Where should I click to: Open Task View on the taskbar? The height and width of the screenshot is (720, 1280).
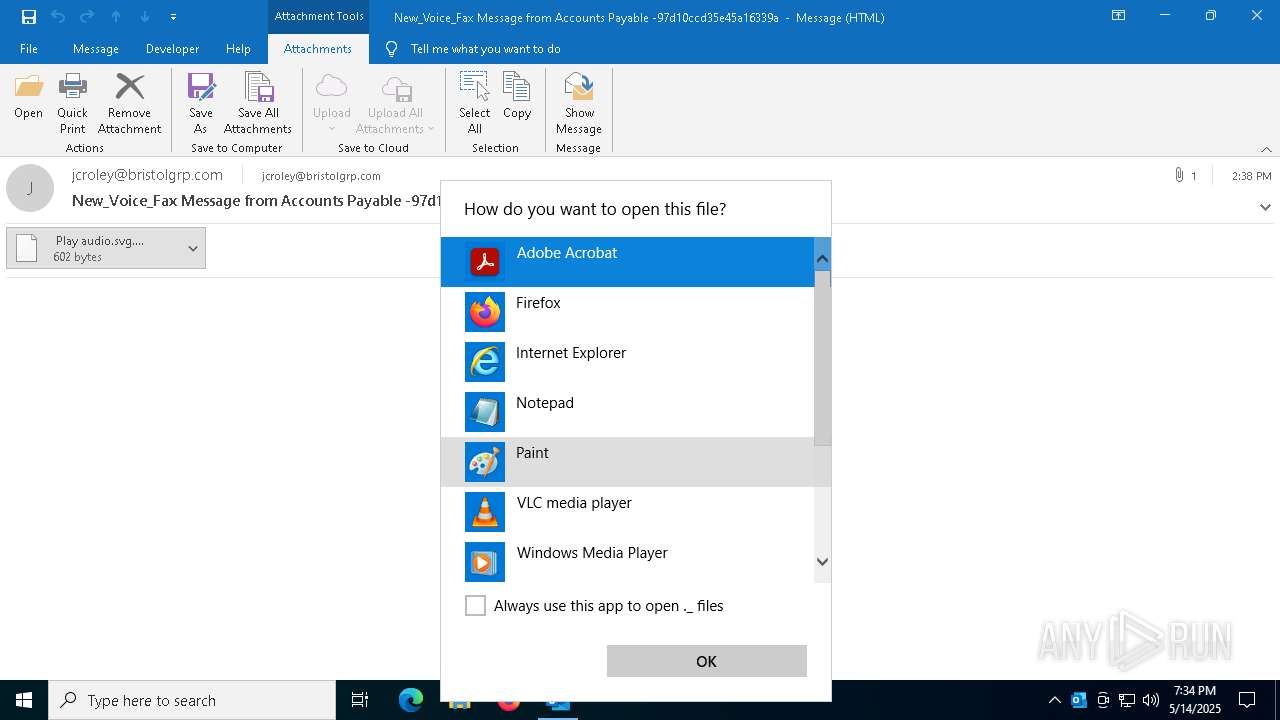point(360,700)
